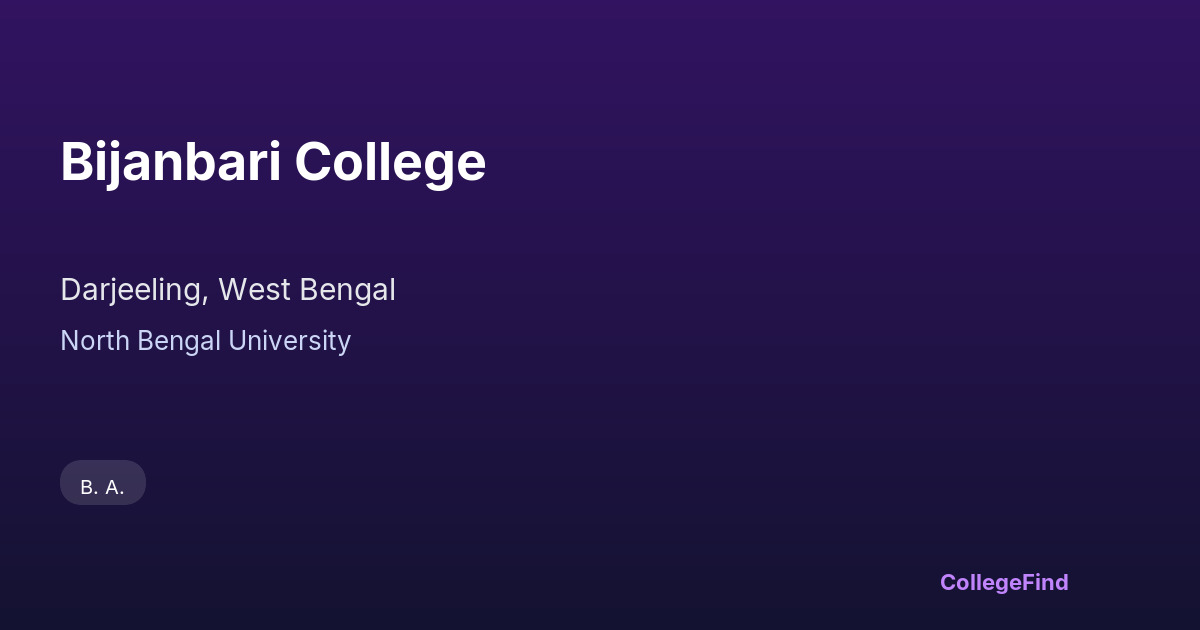Click the word College in the title
The width and height of the screenshot is (1200, 630).
(390, 162)
